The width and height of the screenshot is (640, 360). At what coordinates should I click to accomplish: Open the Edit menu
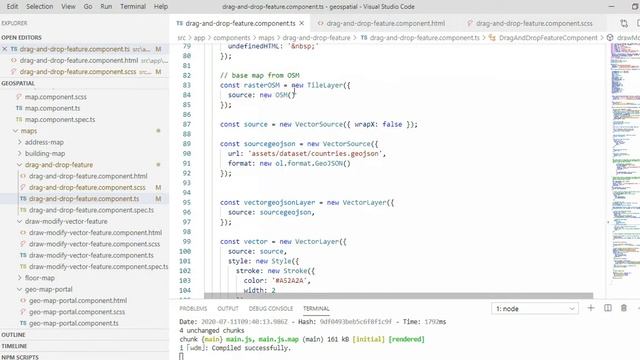[12, 7]
